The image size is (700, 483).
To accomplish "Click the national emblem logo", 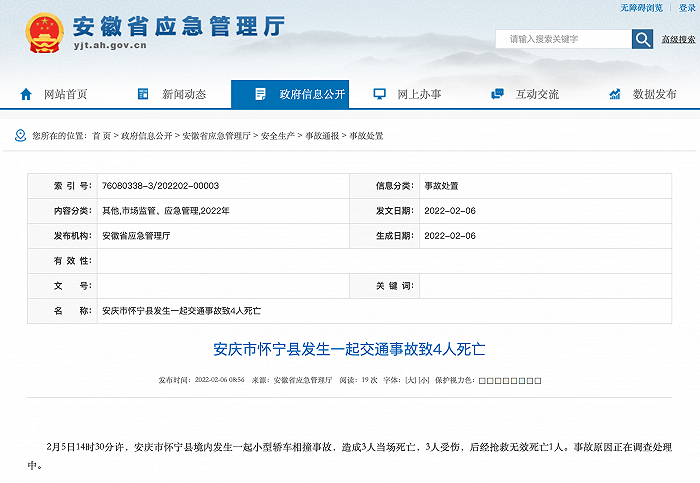I will [x=43, y=32].
